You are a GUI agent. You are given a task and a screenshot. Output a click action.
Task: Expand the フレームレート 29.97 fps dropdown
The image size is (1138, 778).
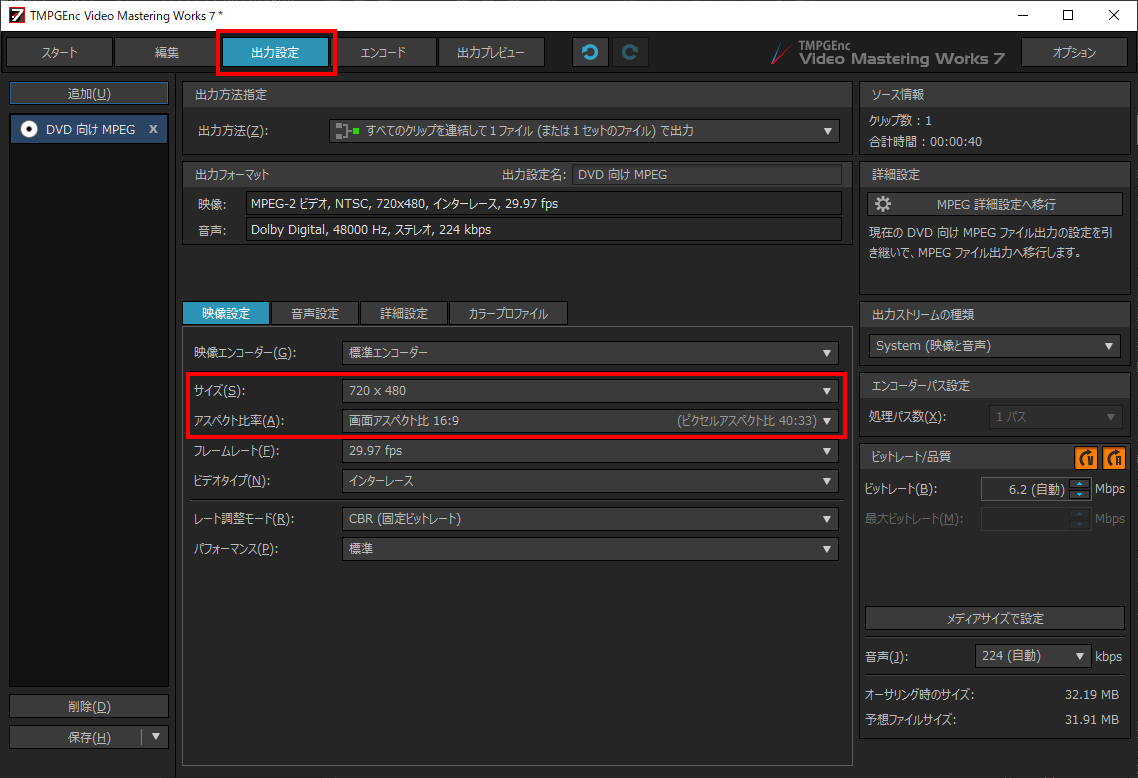pos(590,451)
